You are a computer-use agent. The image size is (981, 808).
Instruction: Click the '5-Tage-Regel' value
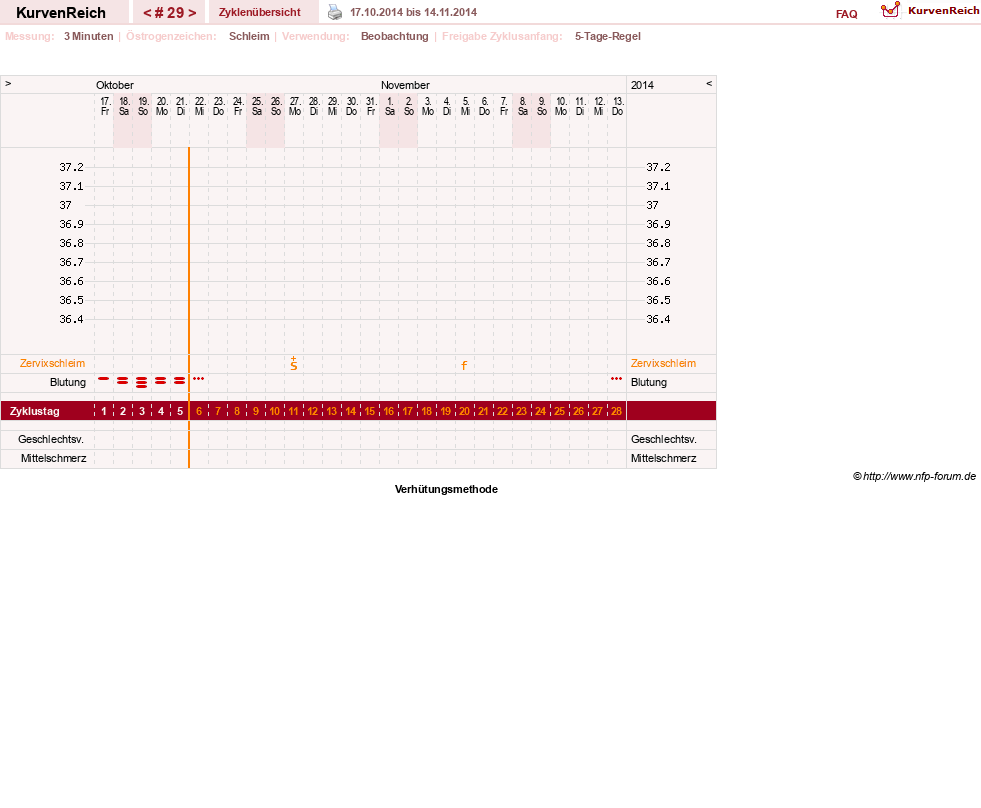pos(607,36)
